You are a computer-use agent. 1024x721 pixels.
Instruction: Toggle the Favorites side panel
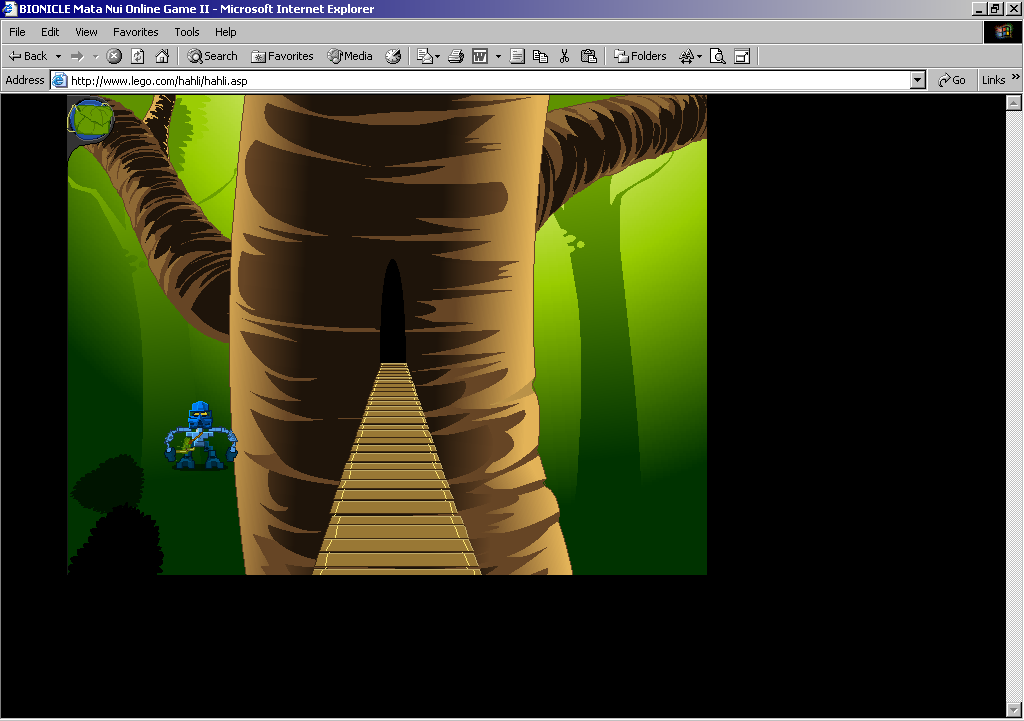pyautogui.click(x=282, y=56)
